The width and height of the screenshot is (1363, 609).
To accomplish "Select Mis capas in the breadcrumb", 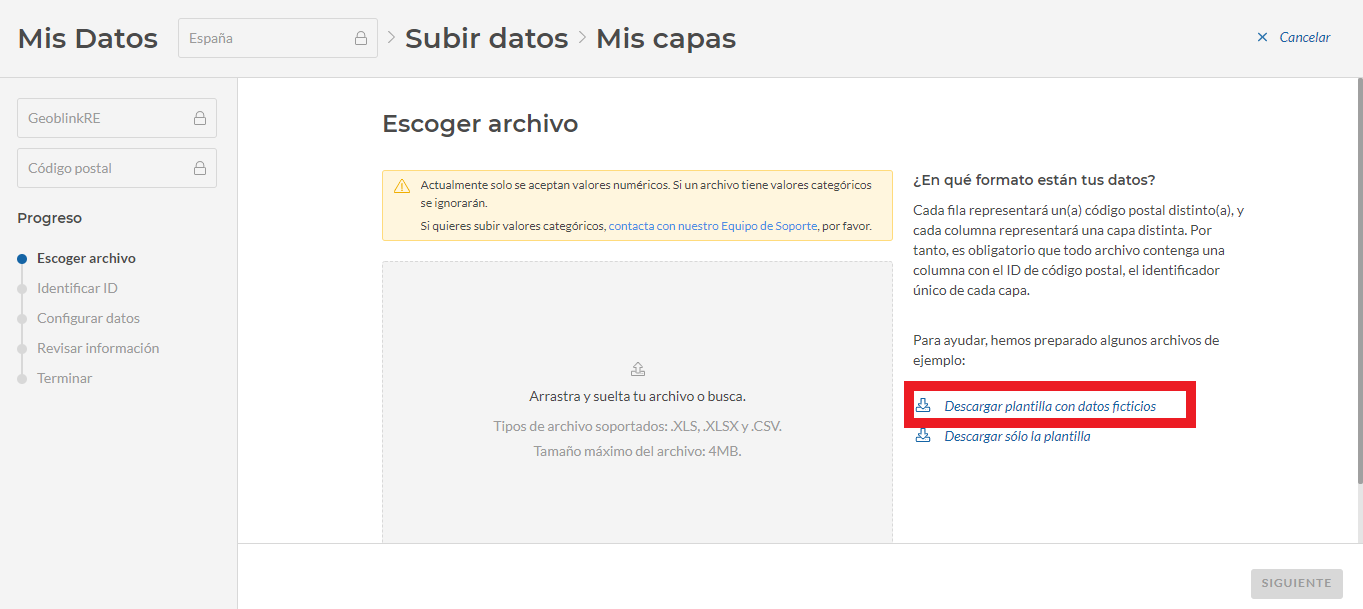I will (x=665, y=38).
